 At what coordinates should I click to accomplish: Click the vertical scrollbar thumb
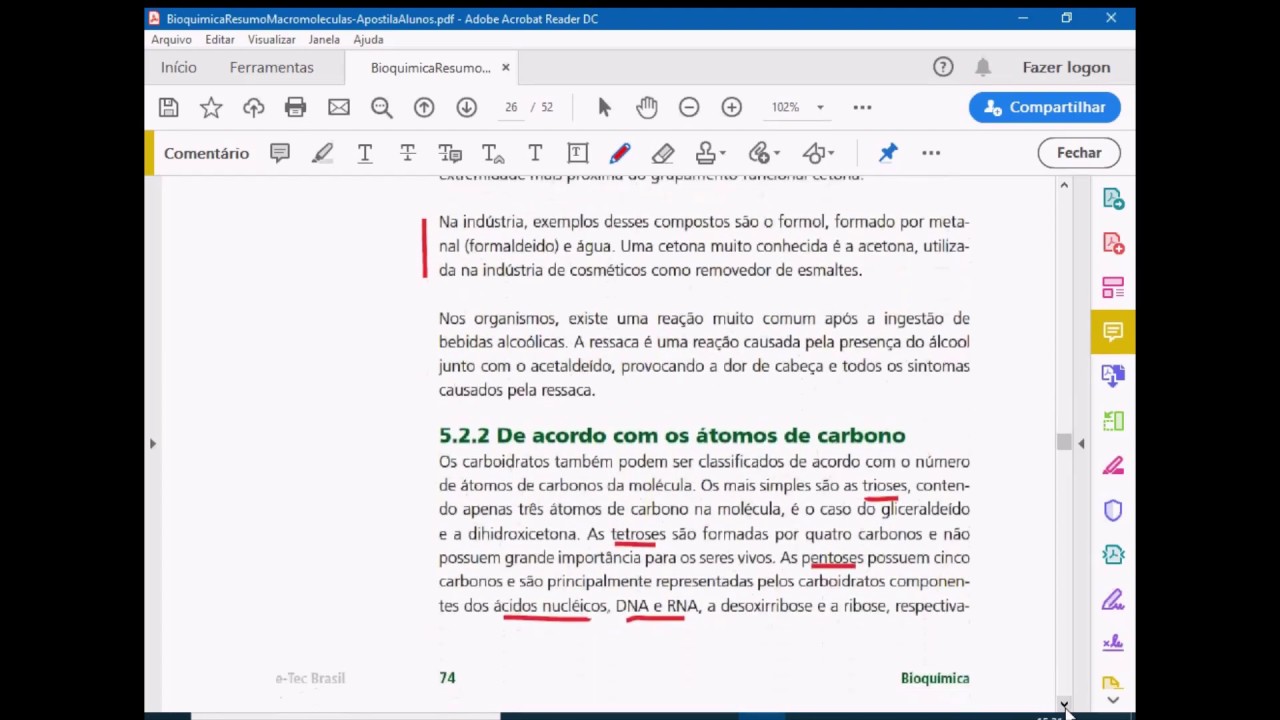1064,442
